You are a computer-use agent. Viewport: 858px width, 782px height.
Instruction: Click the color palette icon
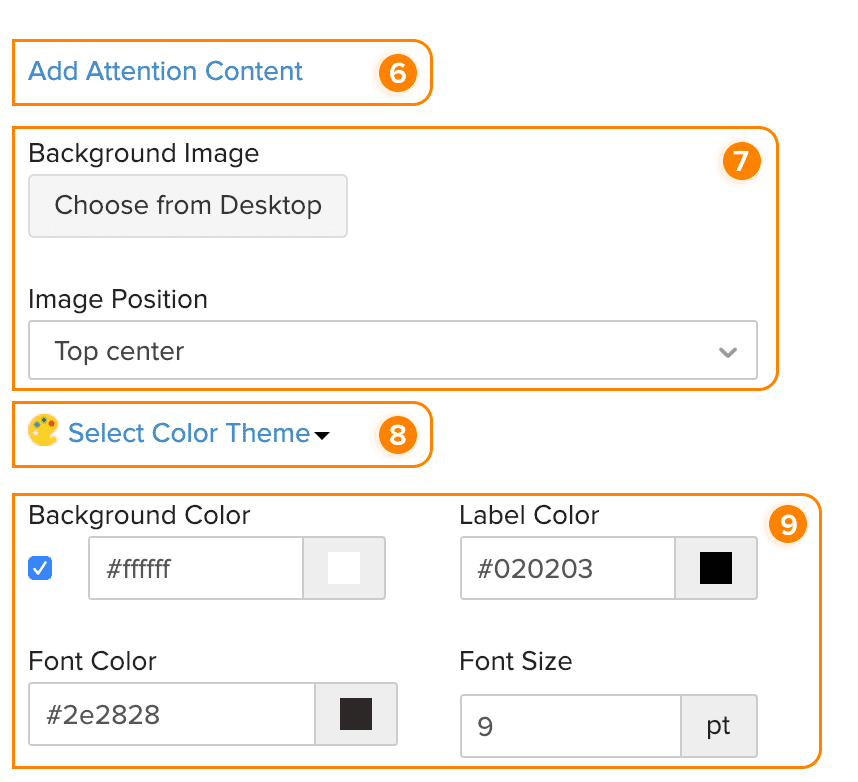pos(43,431)
